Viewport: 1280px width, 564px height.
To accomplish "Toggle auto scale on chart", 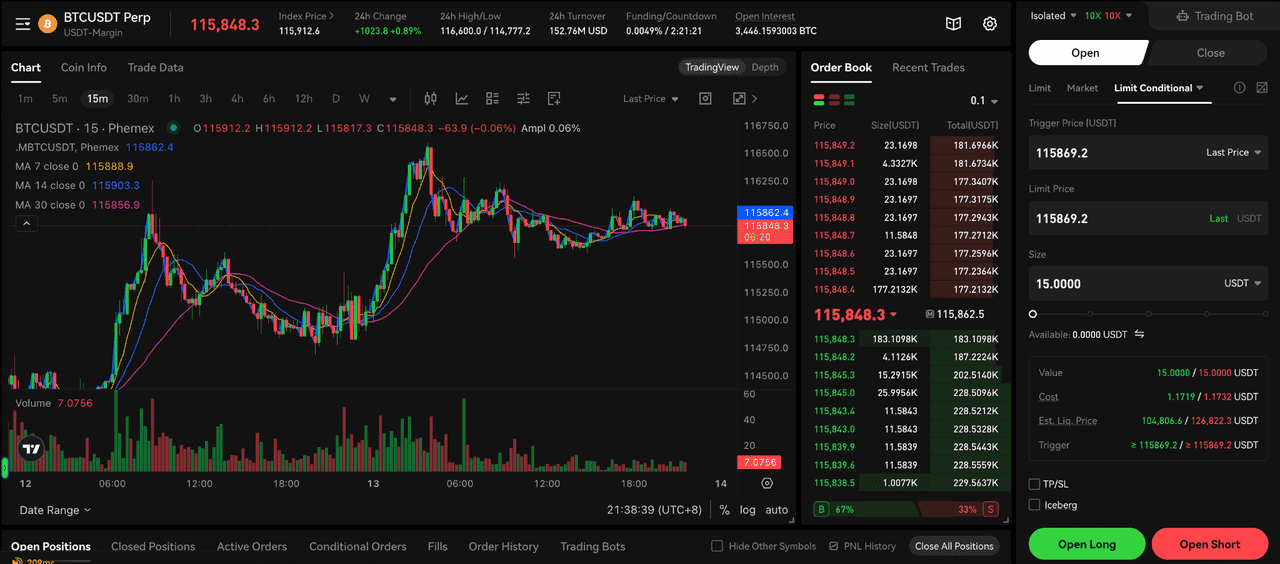I will [x=777, y=510].
